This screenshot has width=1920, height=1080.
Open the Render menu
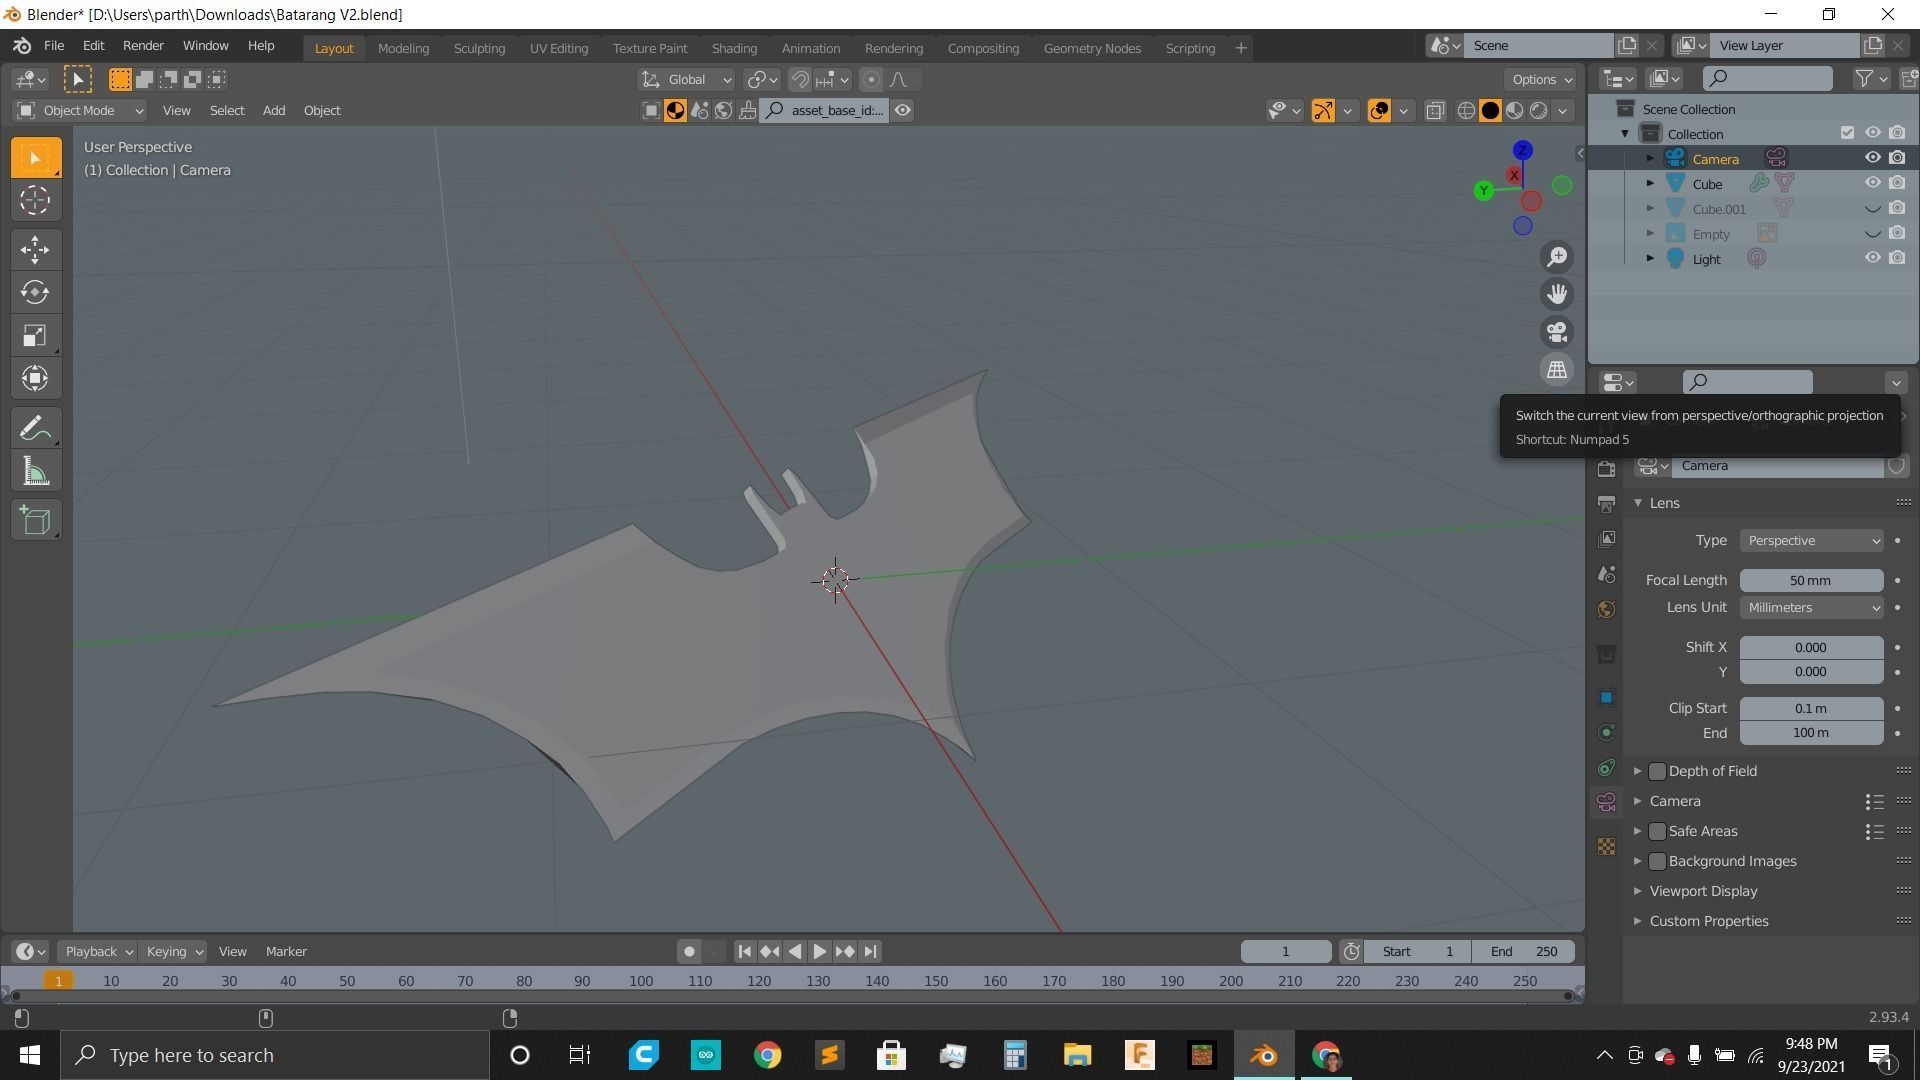tap(143, 46)
